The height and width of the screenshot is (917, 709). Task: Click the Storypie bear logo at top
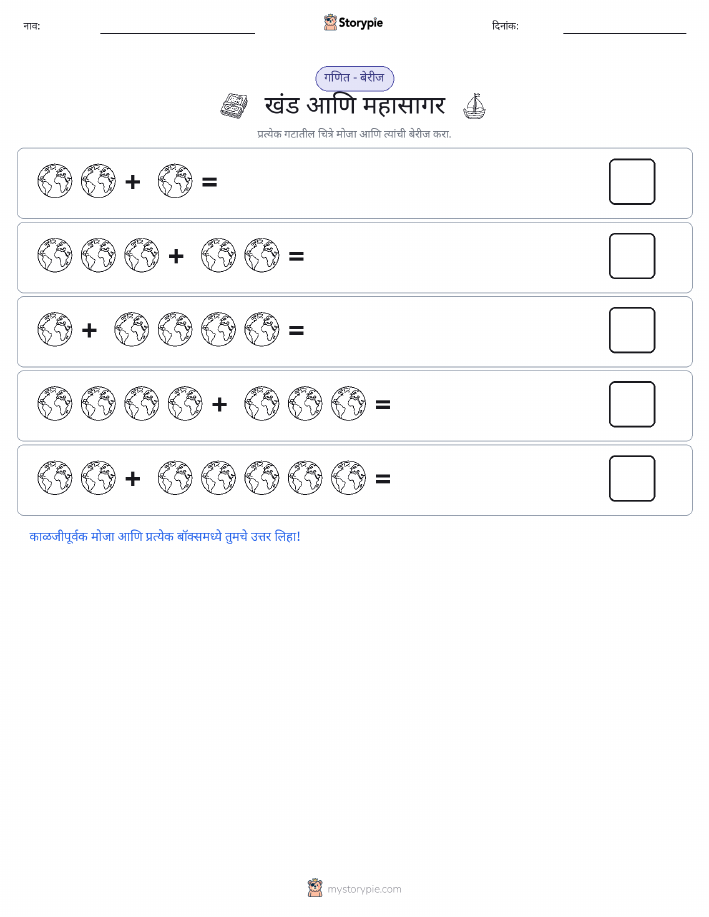(x=331, y=23)
